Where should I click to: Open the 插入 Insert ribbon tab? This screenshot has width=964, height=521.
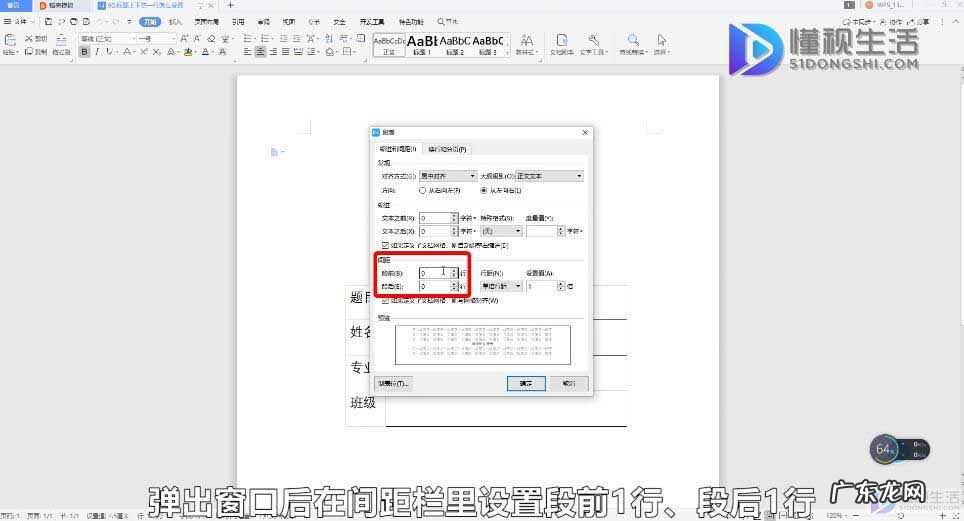click(x=176, y=22)
